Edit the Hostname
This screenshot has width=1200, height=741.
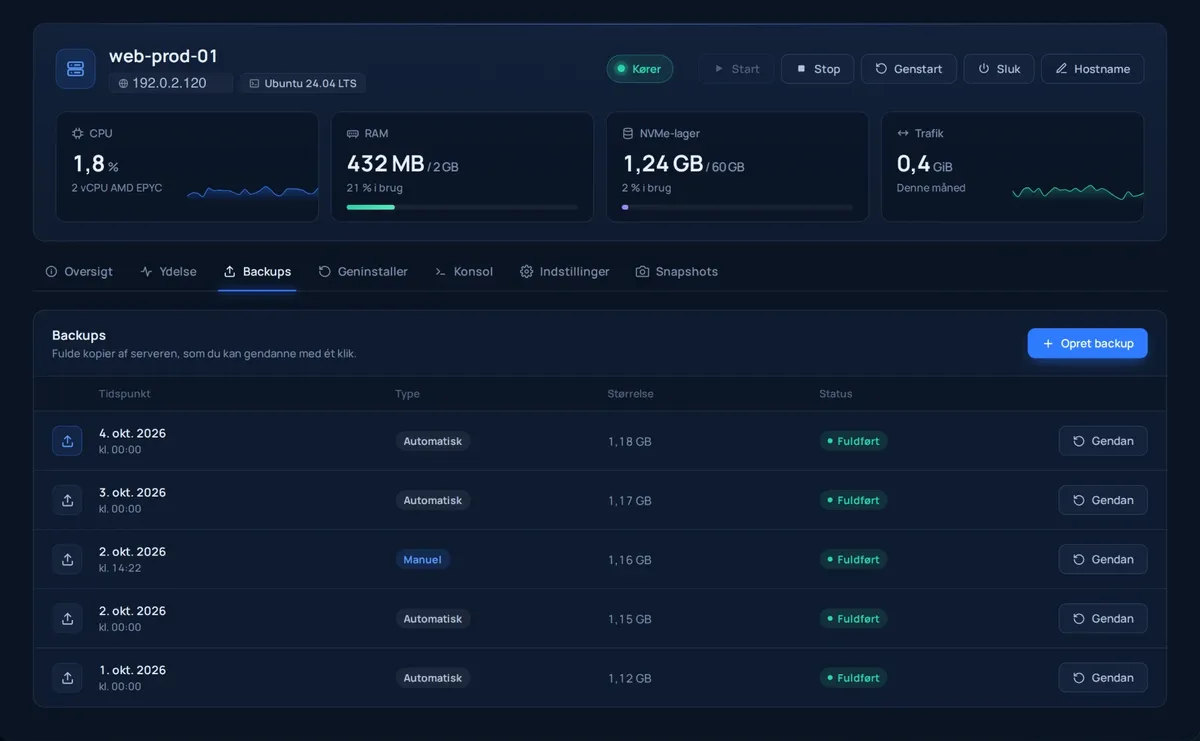click(x=1093, y=69)
